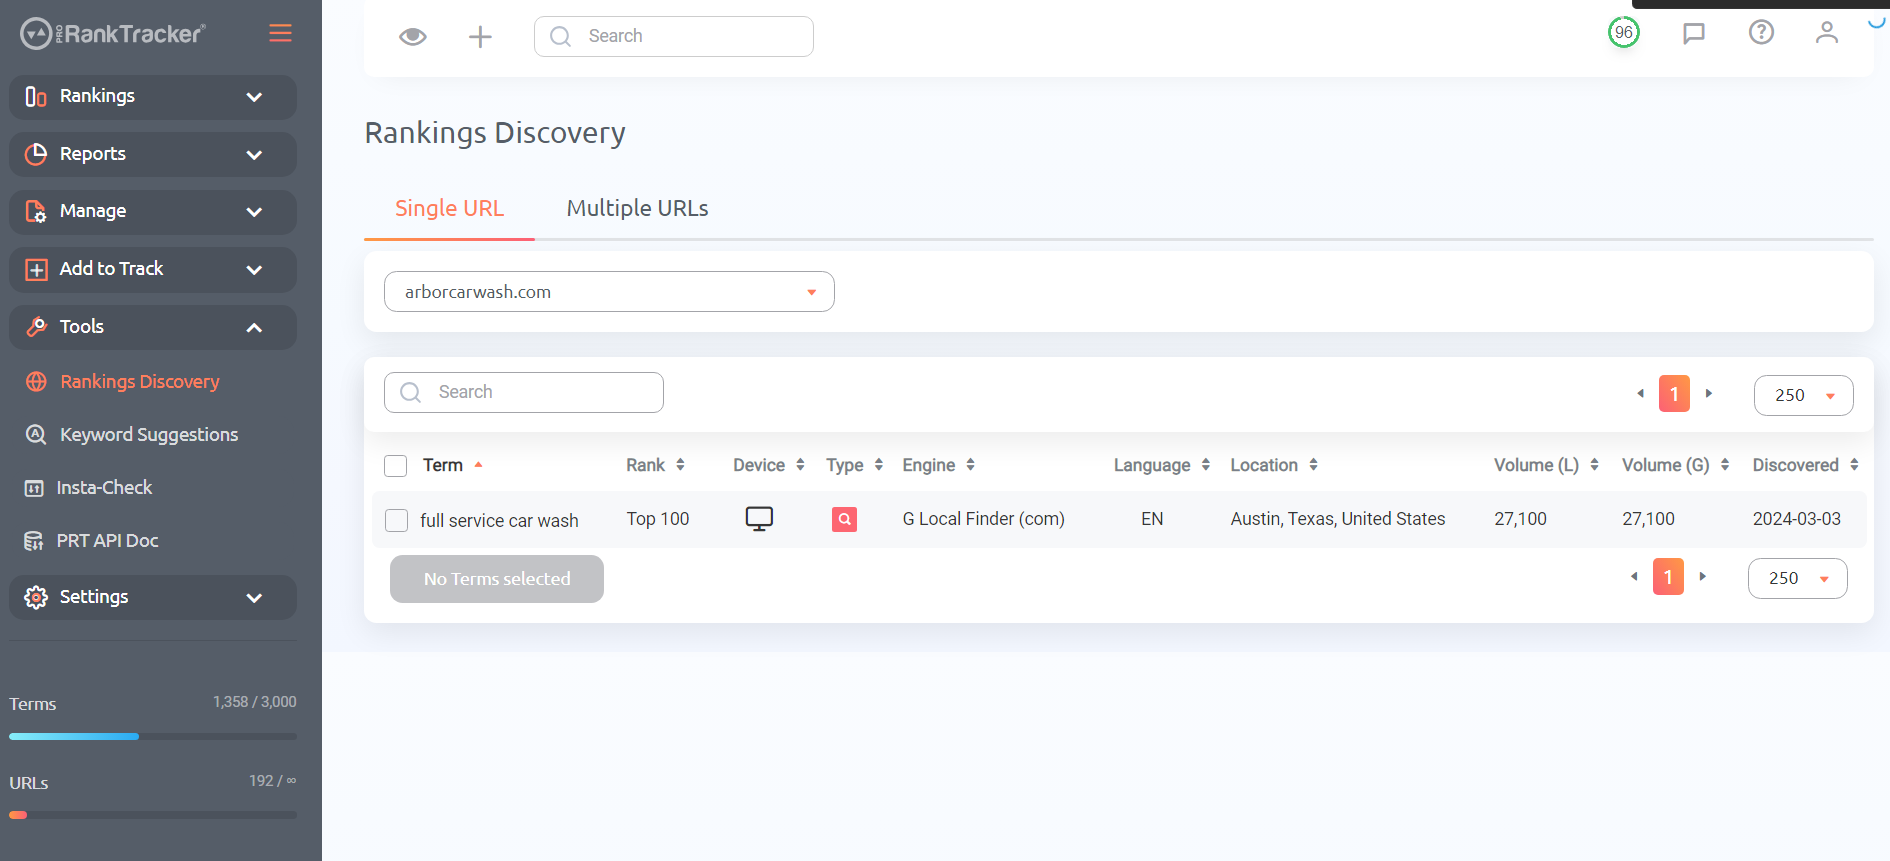
Task: Click the plus add icon in top bar
Action: (x=480, y=37)
